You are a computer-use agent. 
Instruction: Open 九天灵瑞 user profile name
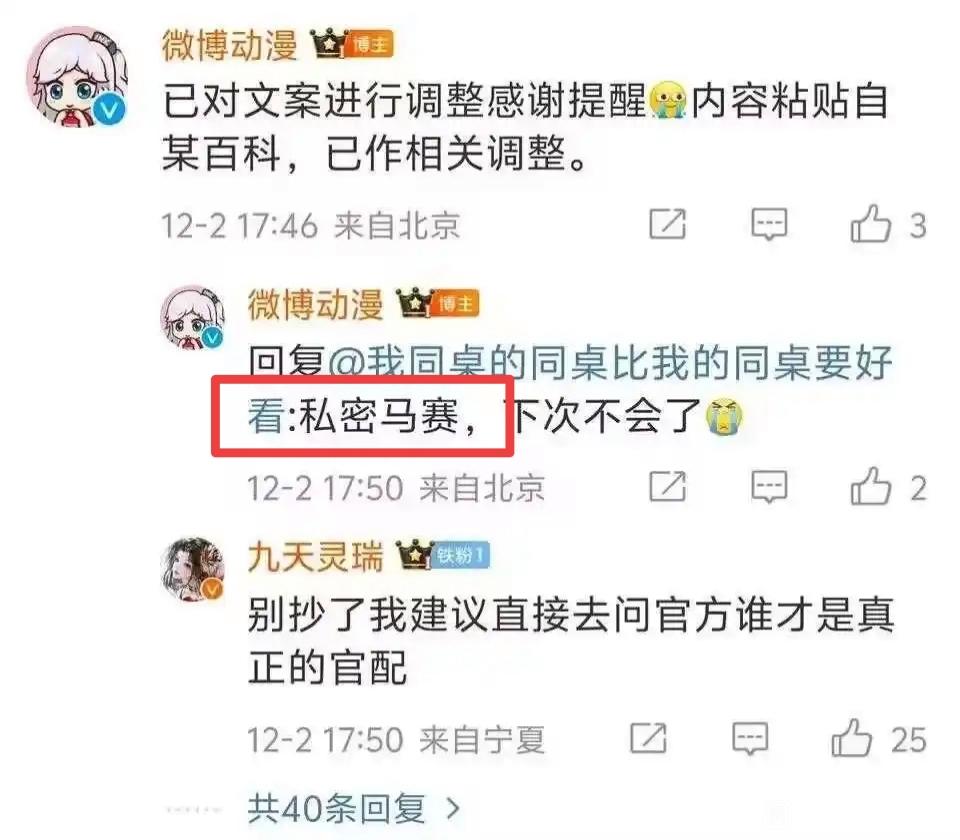(315, 556)
